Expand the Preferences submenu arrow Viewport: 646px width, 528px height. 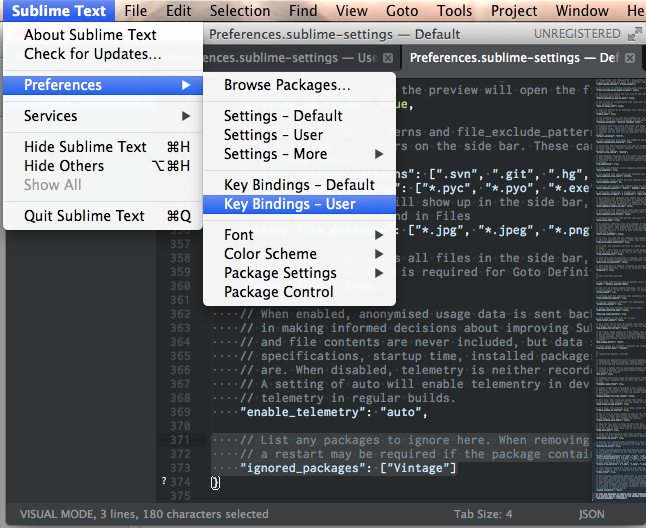click(x=186, y=85)
